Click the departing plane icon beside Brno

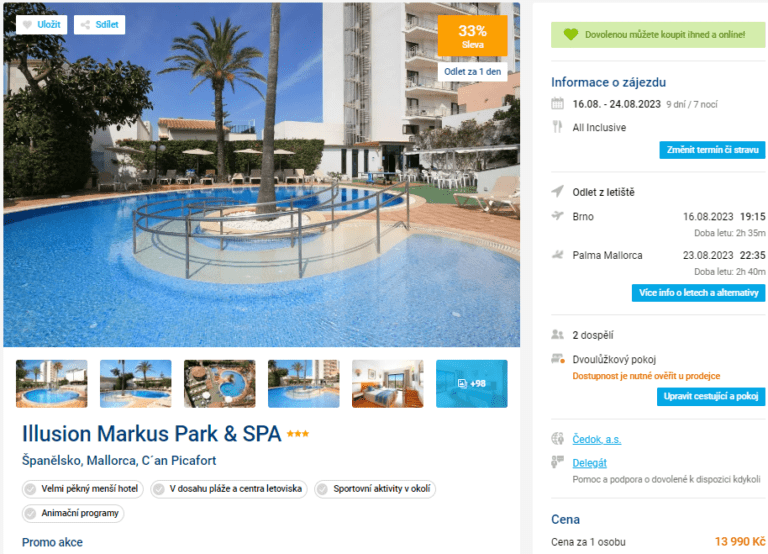[x=557, y=216]
